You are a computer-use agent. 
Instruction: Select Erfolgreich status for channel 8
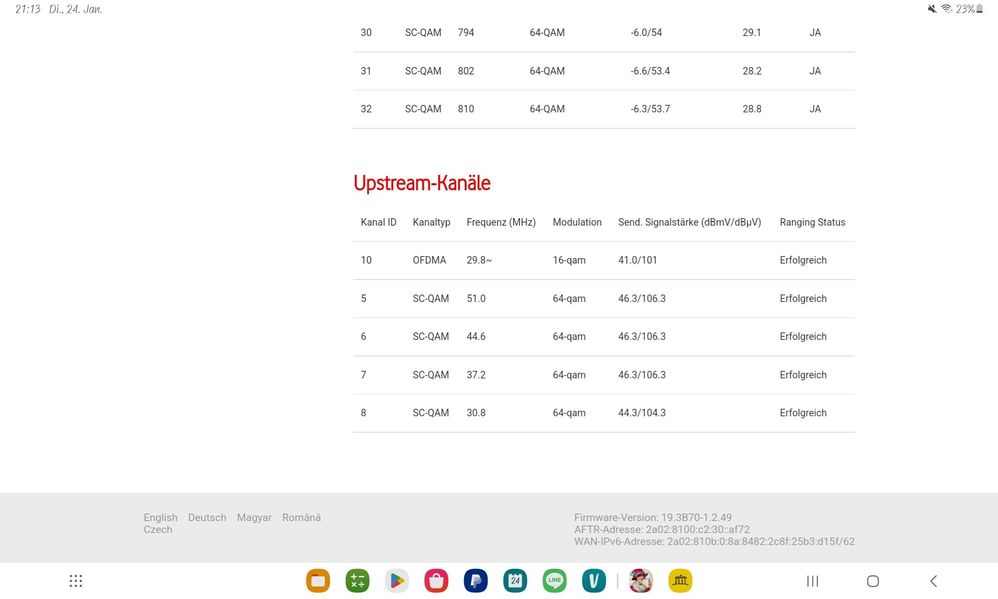(803, 413)
